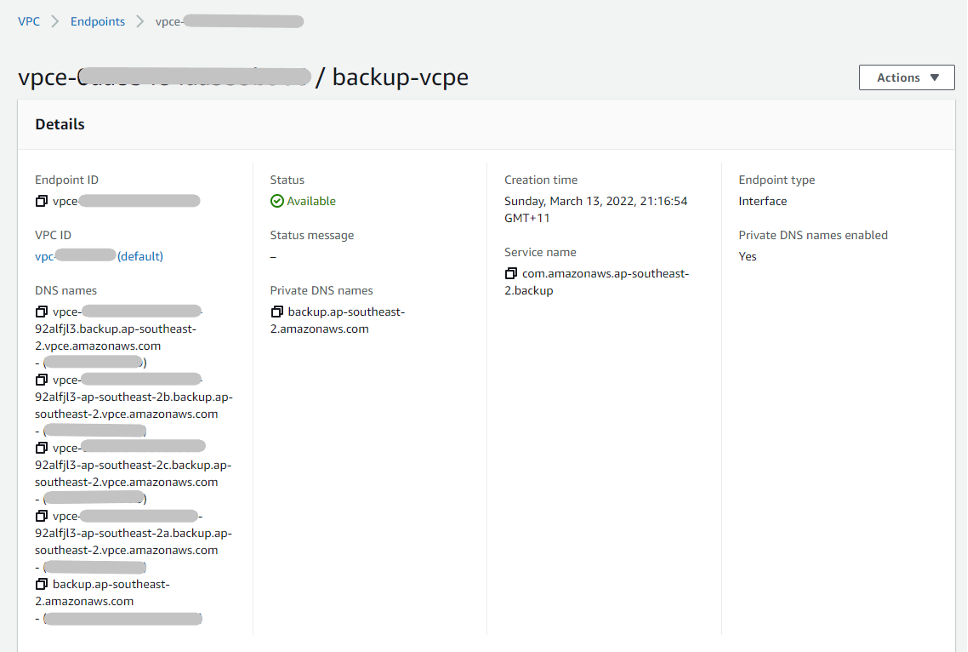
Task: Select the backup-vcpe page title
Action: [400, 77]
